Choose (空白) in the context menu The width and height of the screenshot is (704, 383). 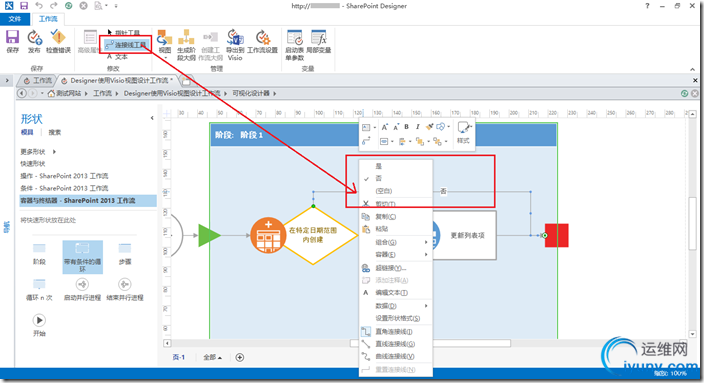(396, 191)
